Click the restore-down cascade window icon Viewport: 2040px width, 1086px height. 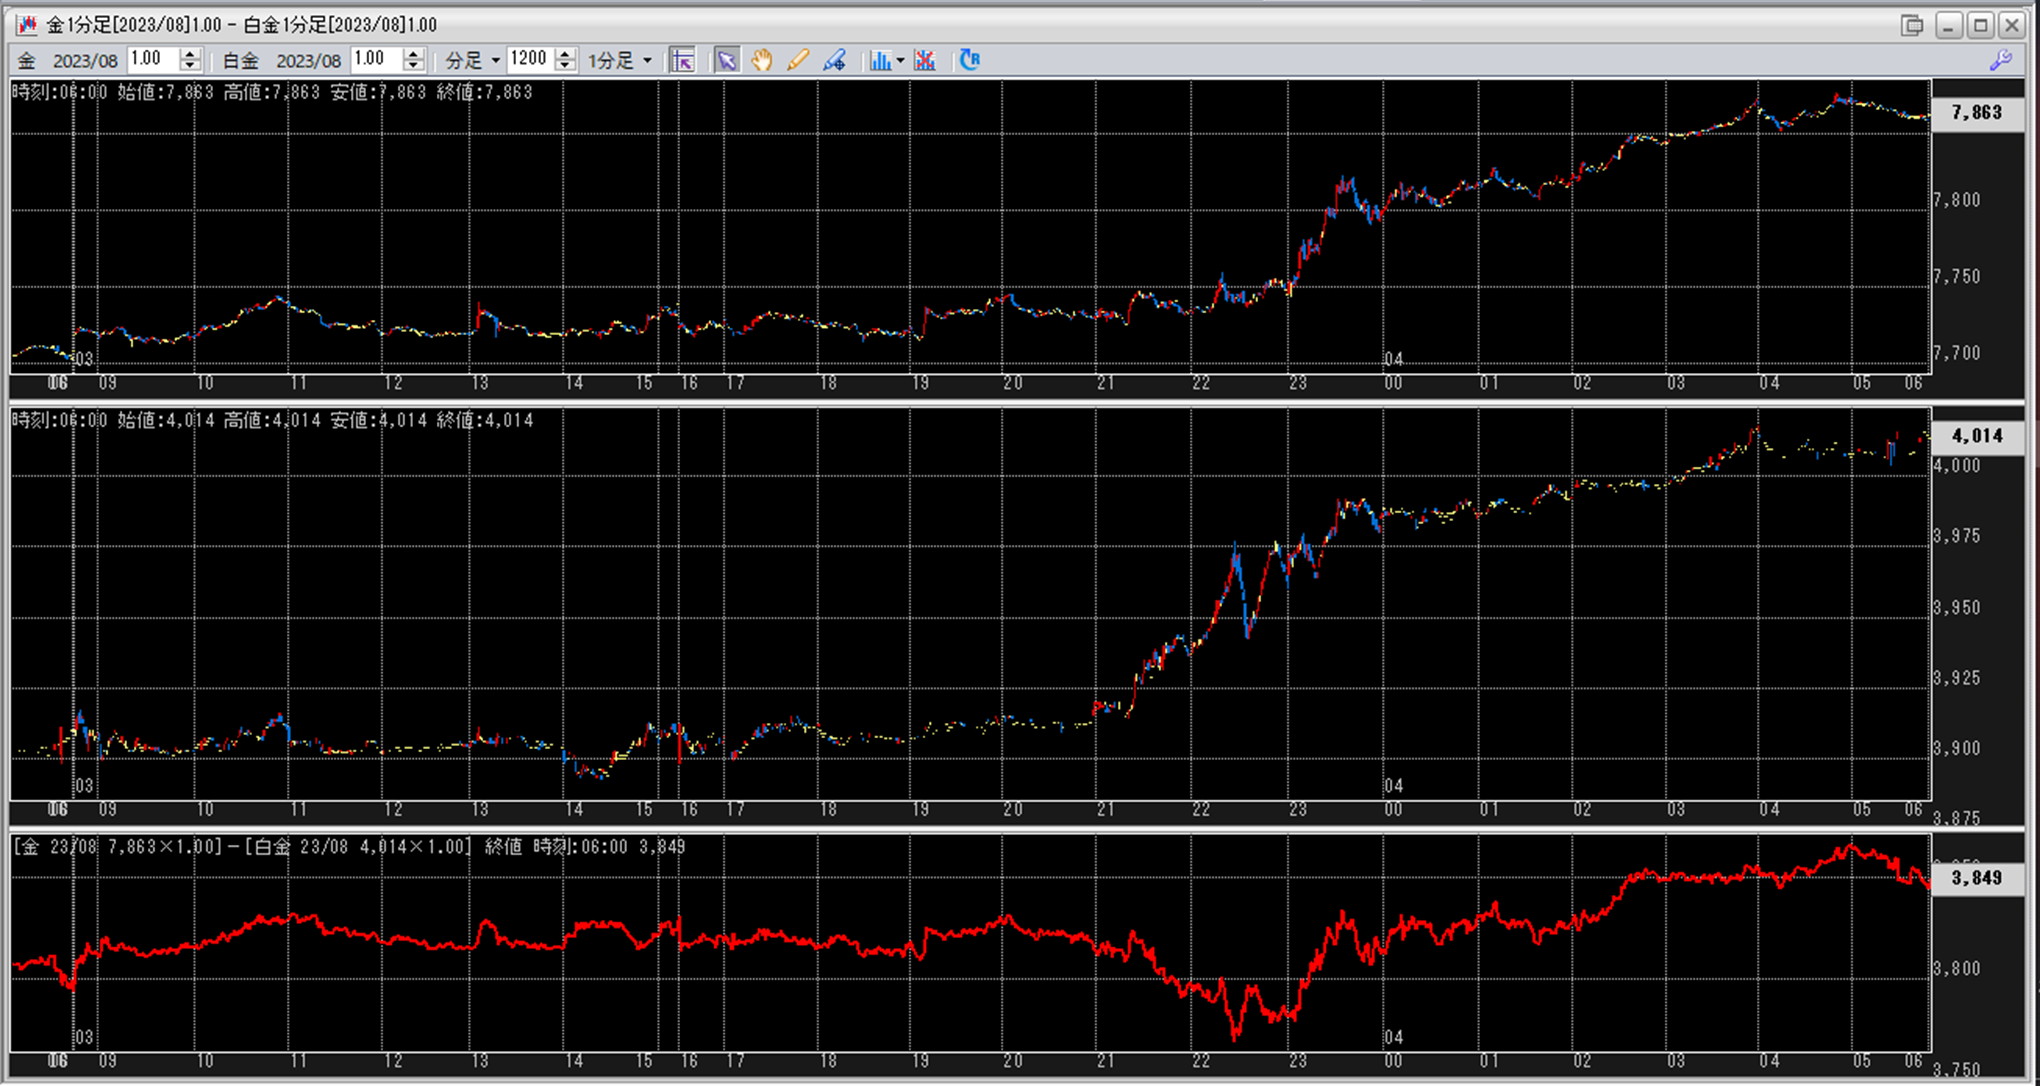[1912, 25]
